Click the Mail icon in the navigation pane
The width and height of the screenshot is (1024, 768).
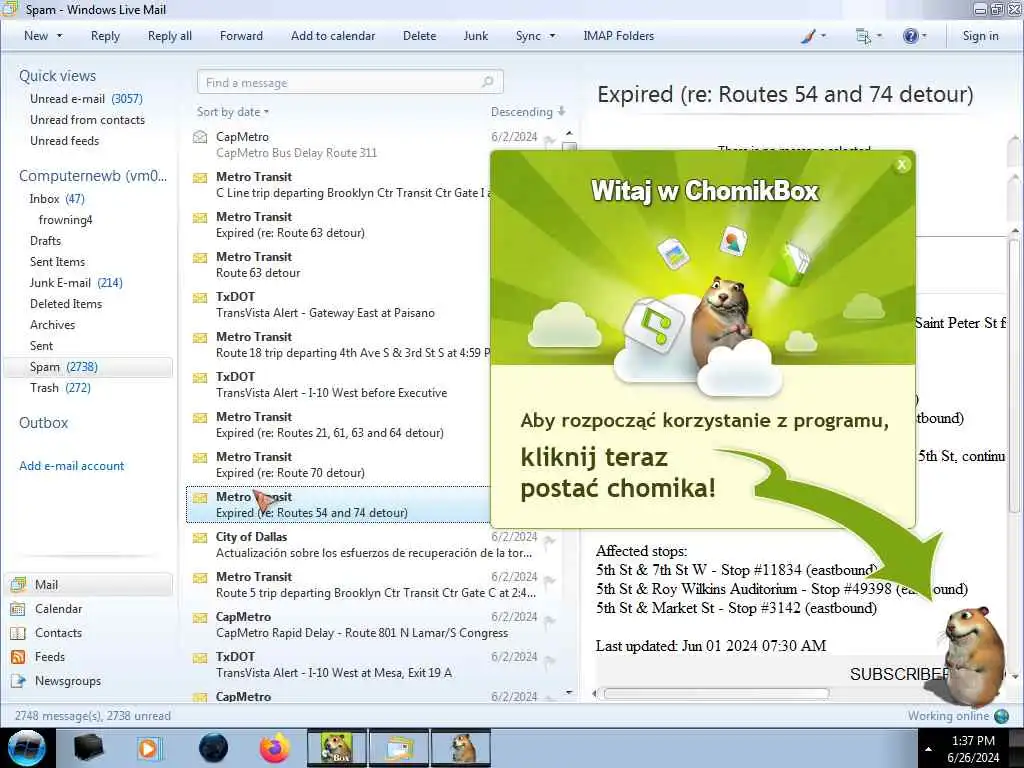(18, 584)
